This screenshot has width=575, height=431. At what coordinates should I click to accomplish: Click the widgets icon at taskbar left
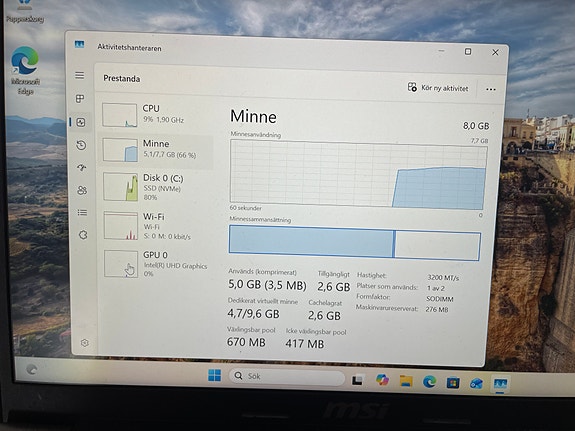click(32, 369)
